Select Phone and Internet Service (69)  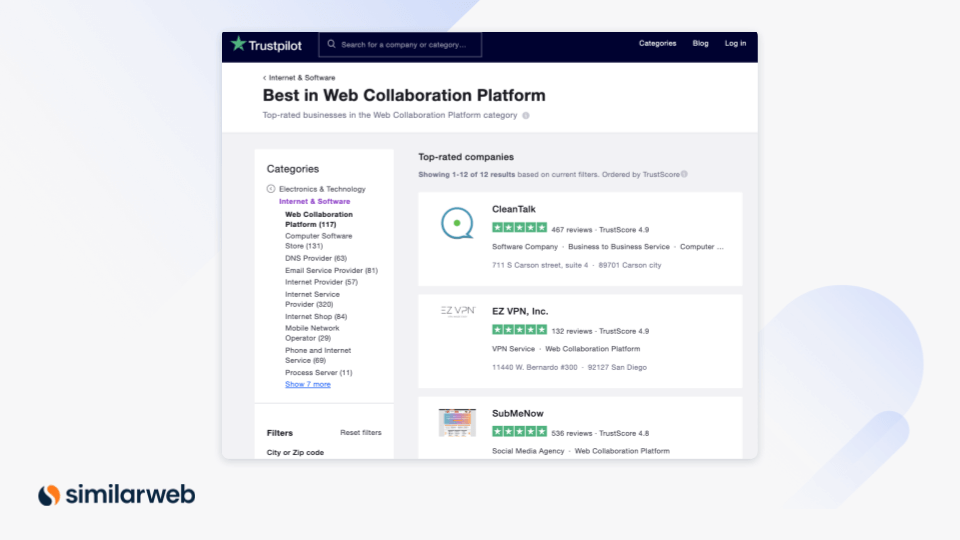pyautogui.click(x=318, y=356)
